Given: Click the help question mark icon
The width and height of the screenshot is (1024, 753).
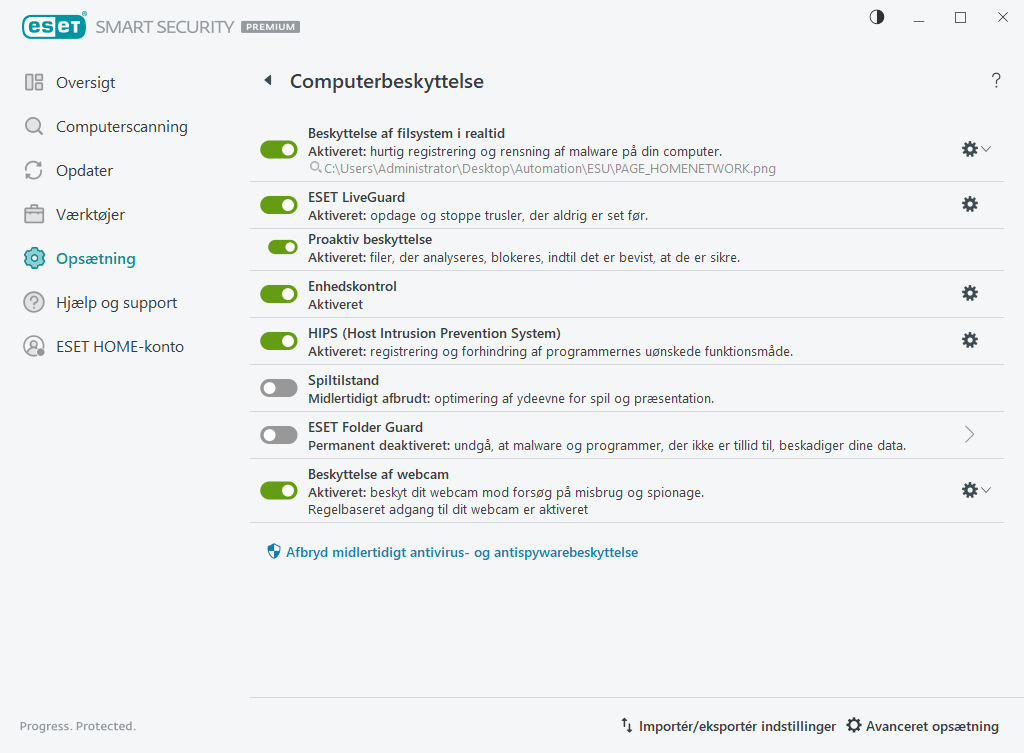Looking at the screenshot, I should [996, 81].
